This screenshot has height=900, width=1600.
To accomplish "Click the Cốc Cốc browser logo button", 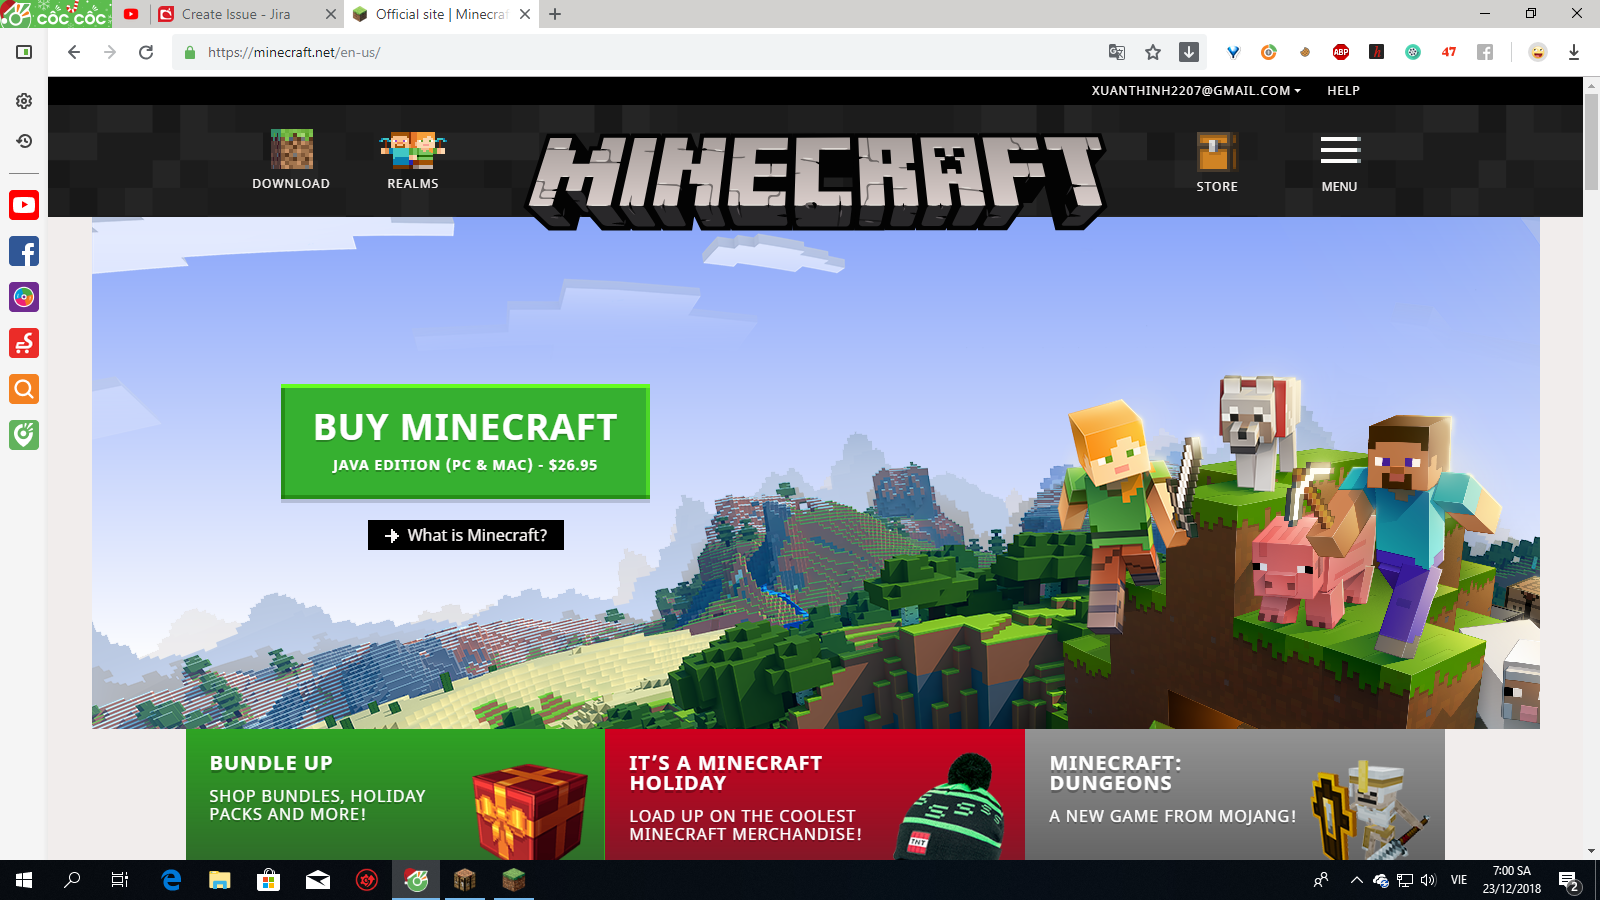I will (x=56, y=14).
